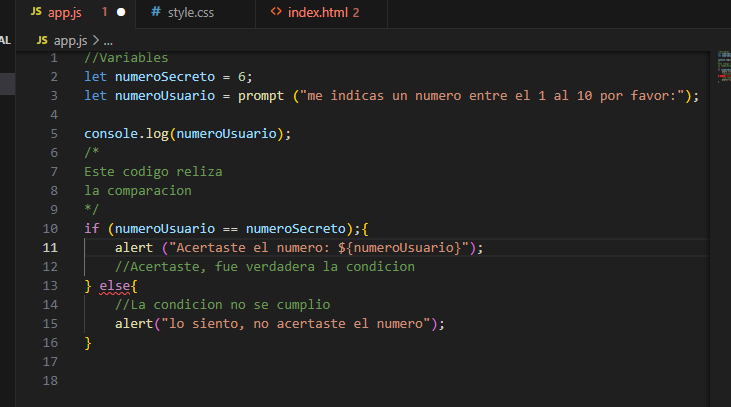
Task: Click "Este codigo reliza" comment line
Action: [153, 172]
